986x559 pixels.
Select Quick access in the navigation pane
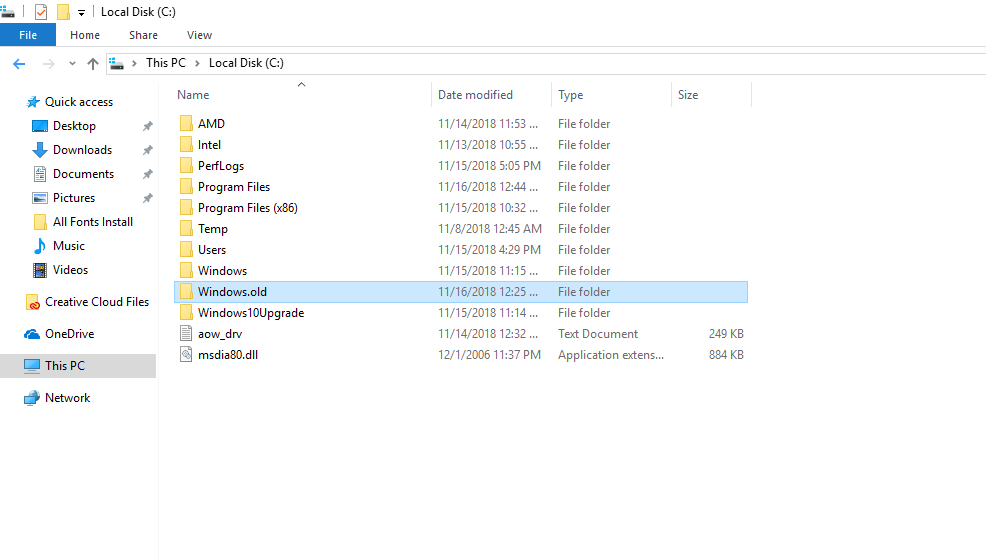click(x=79, y=102)
